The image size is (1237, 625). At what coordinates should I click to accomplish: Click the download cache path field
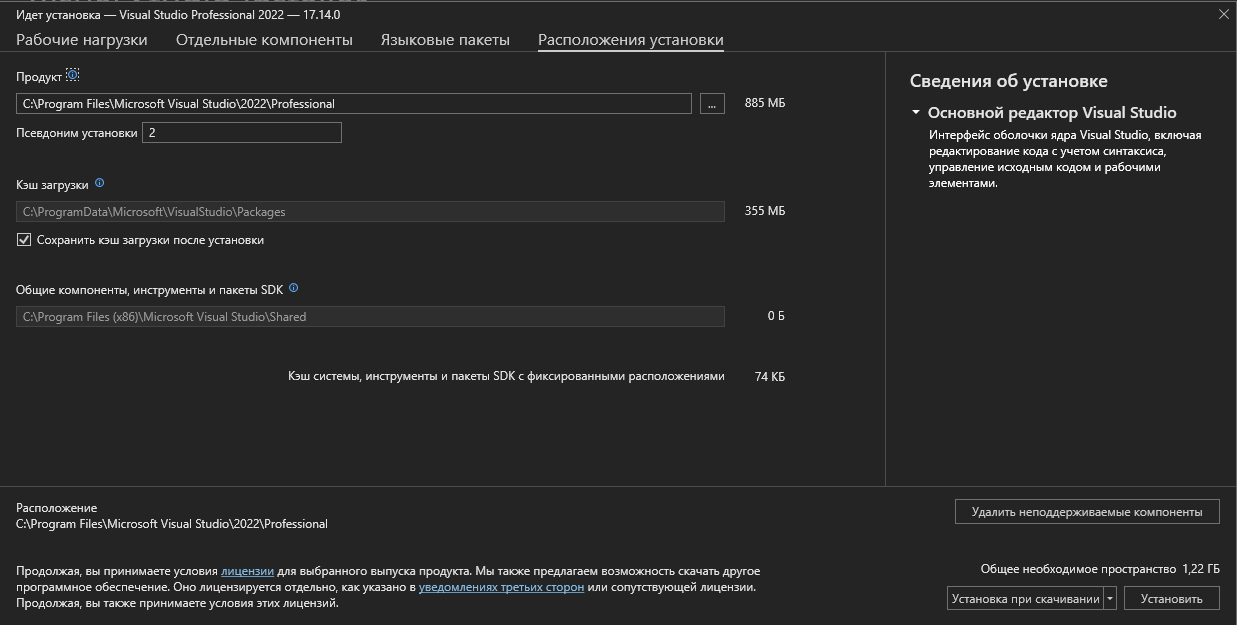pyautogui.click(x=370, y=211)
